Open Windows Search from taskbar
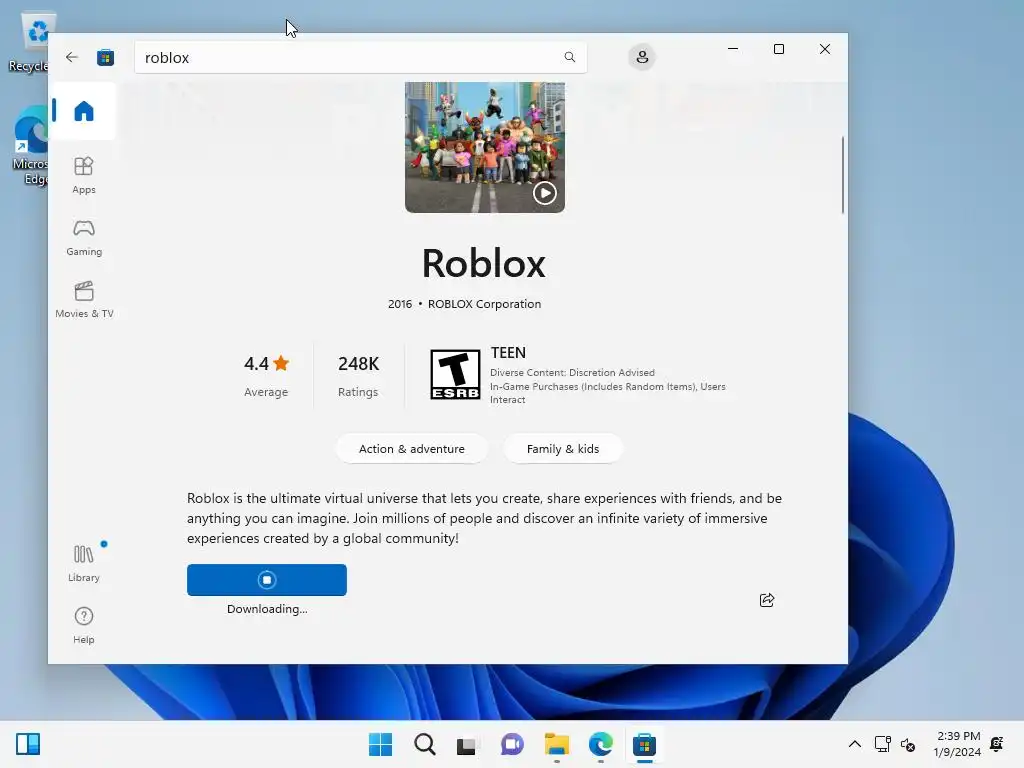 click(424, 744)
